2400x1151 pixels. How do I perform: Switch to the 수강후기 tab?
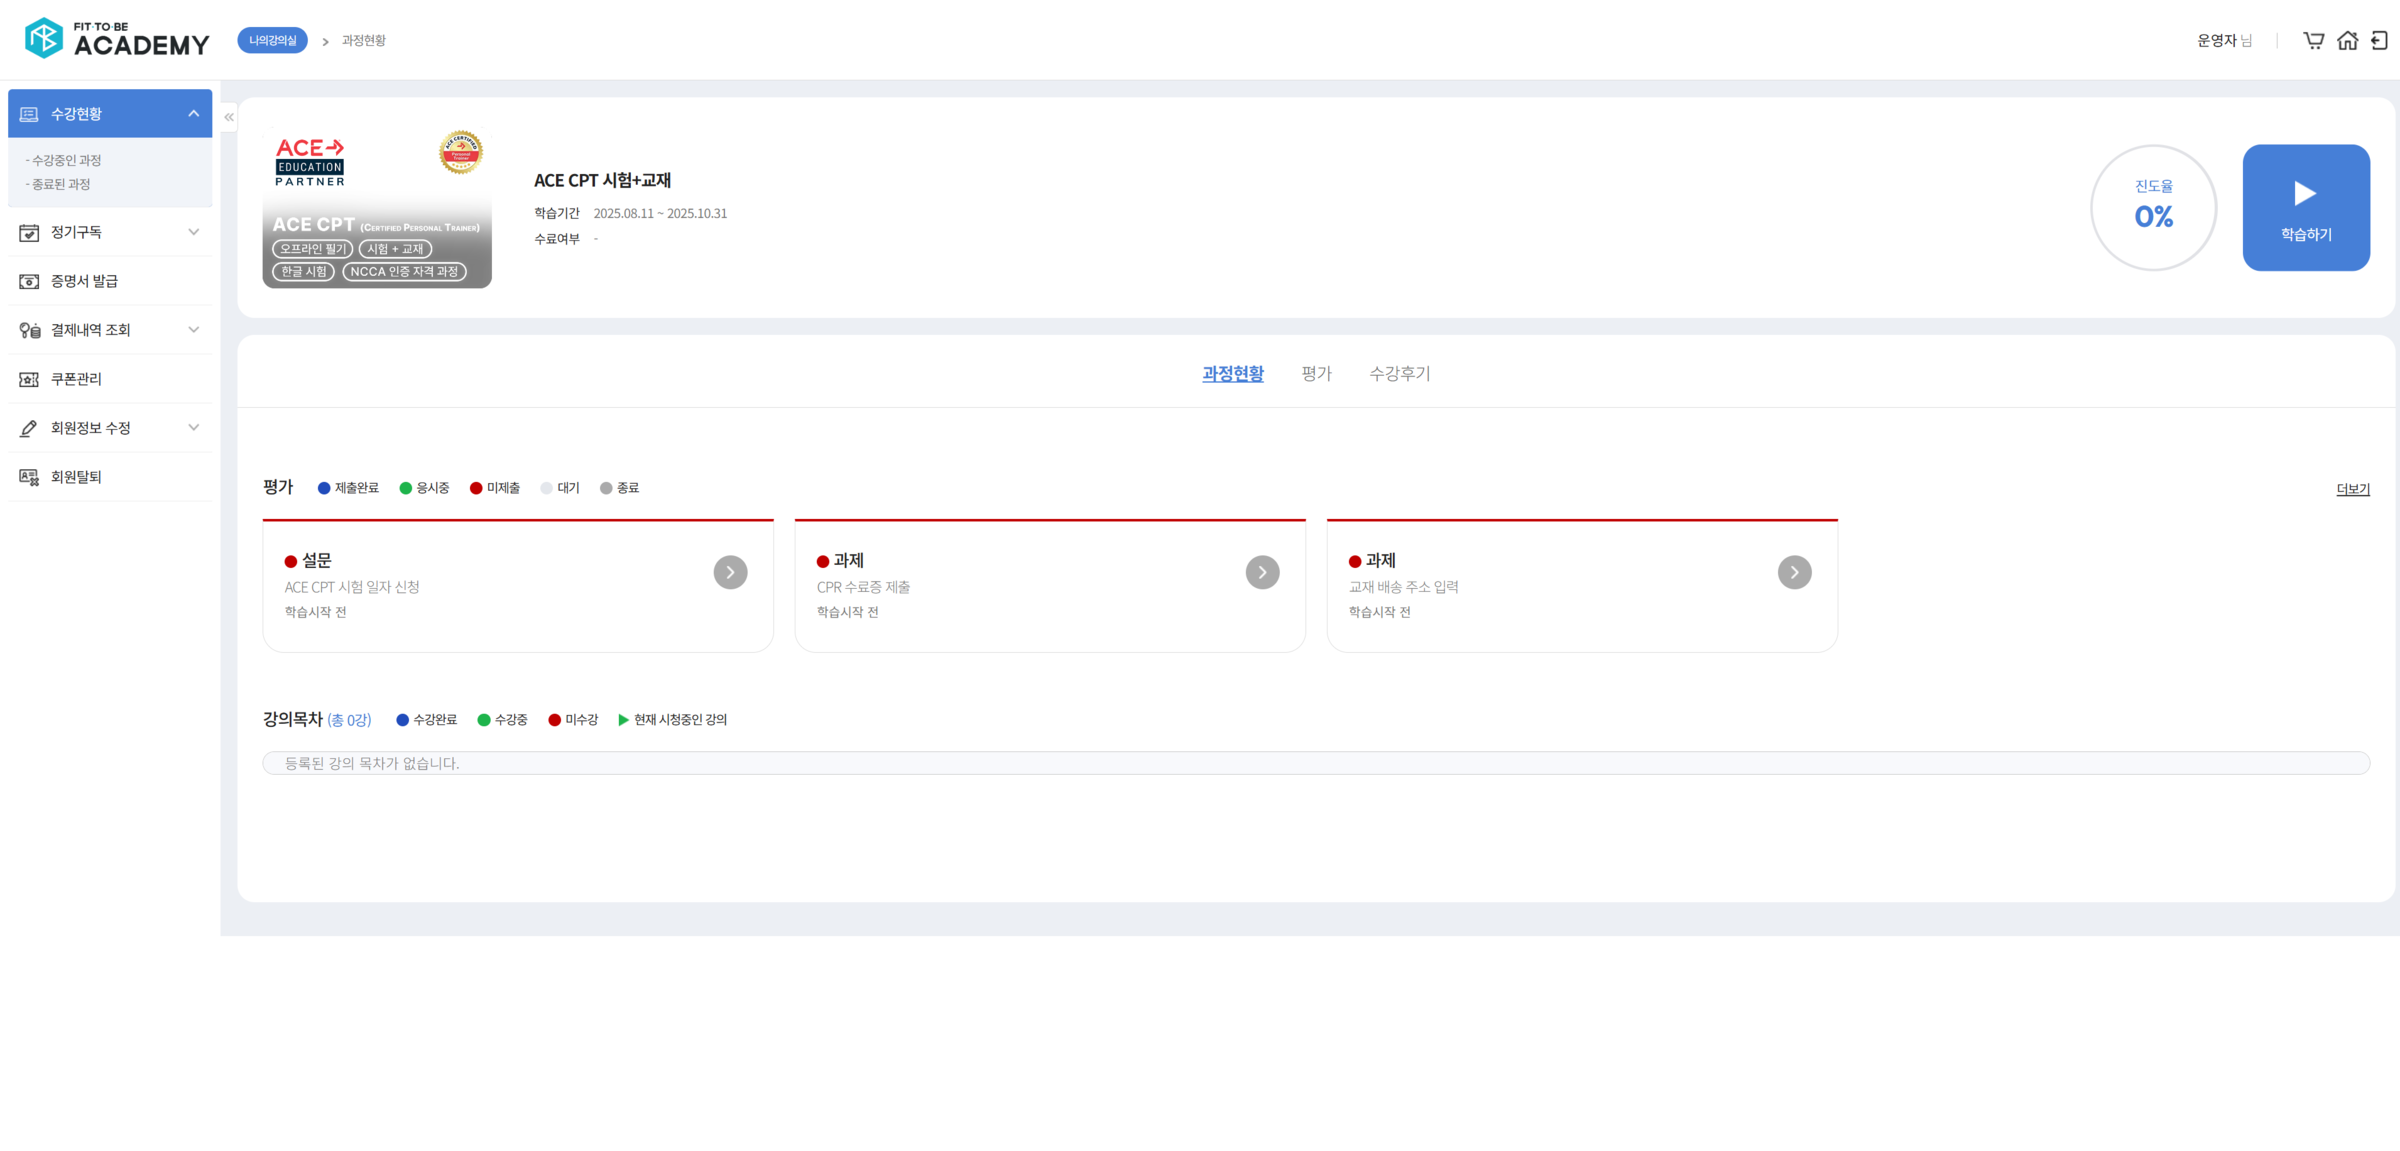pyautogui.click(x=1399, y=373)
